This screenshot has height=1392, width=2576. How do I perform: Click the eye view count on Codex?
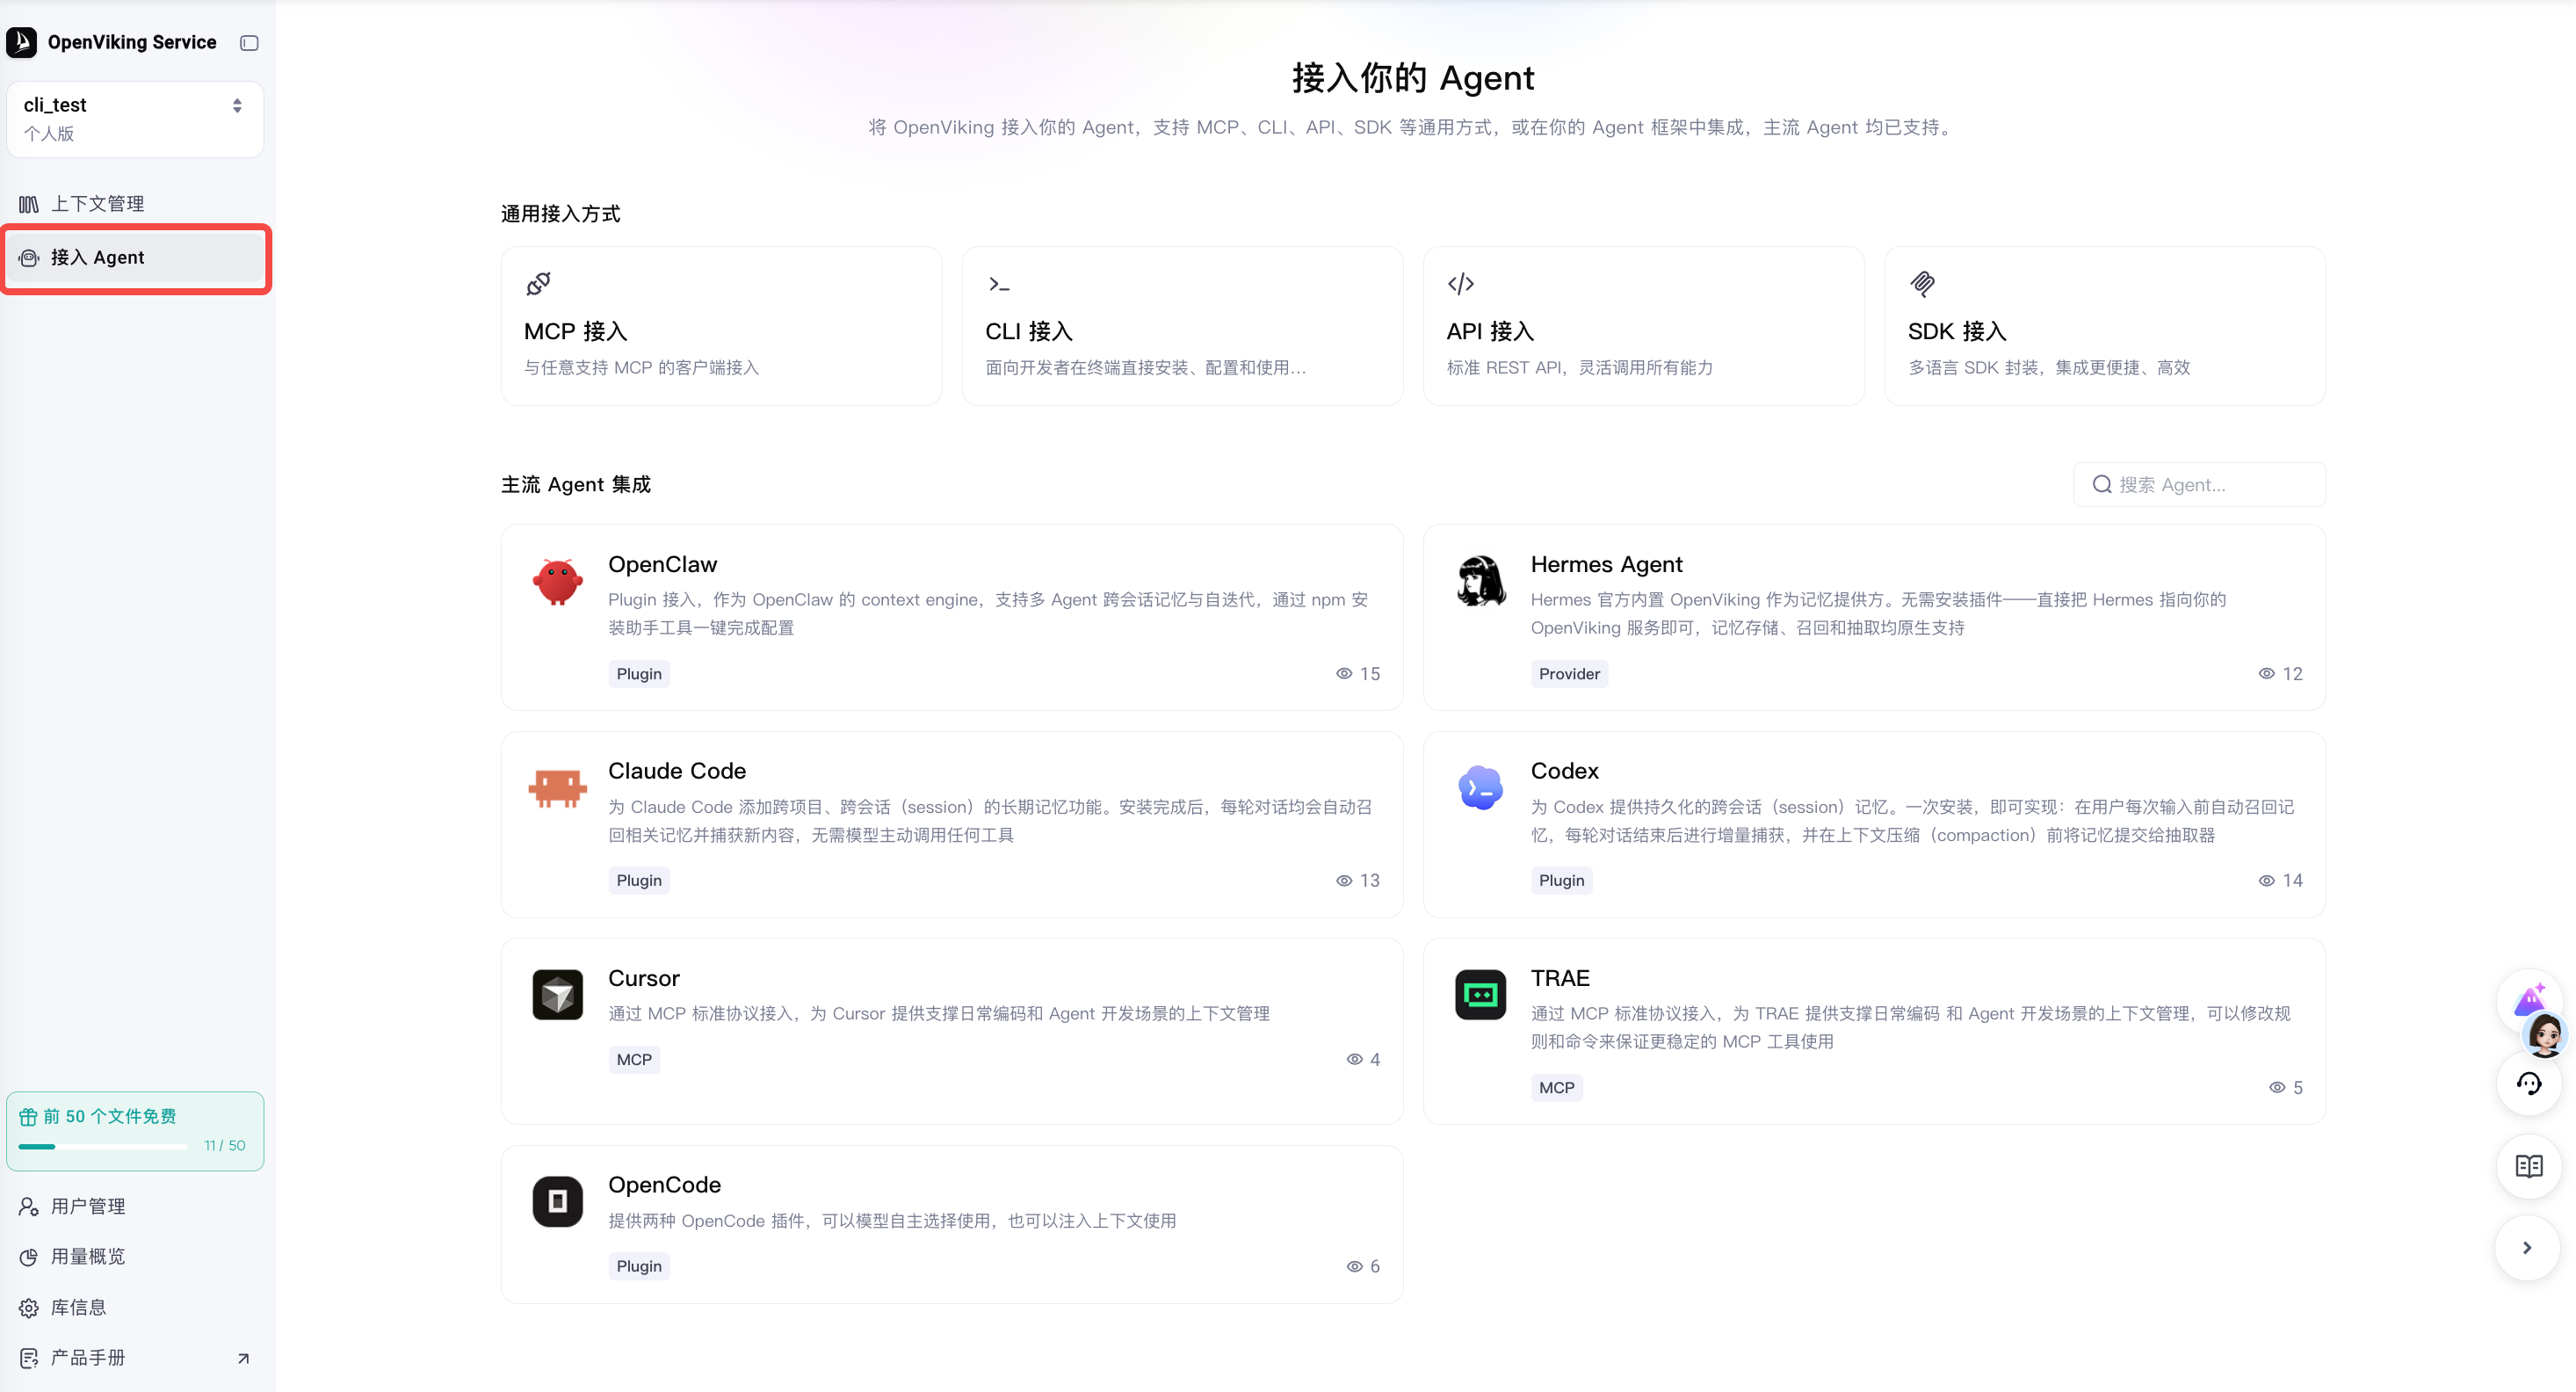click(2280, 881)
